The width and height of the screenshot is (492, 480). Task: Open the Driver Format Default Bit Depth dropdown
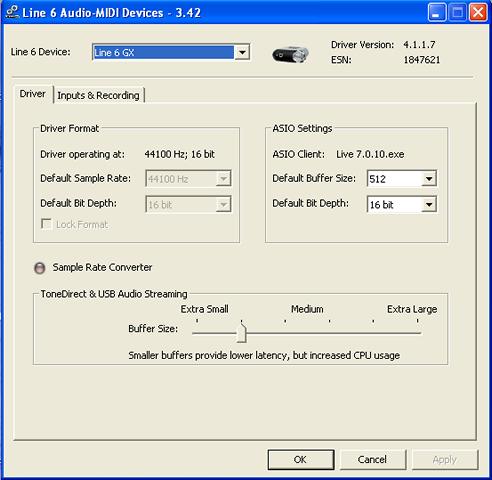(223, 204)
